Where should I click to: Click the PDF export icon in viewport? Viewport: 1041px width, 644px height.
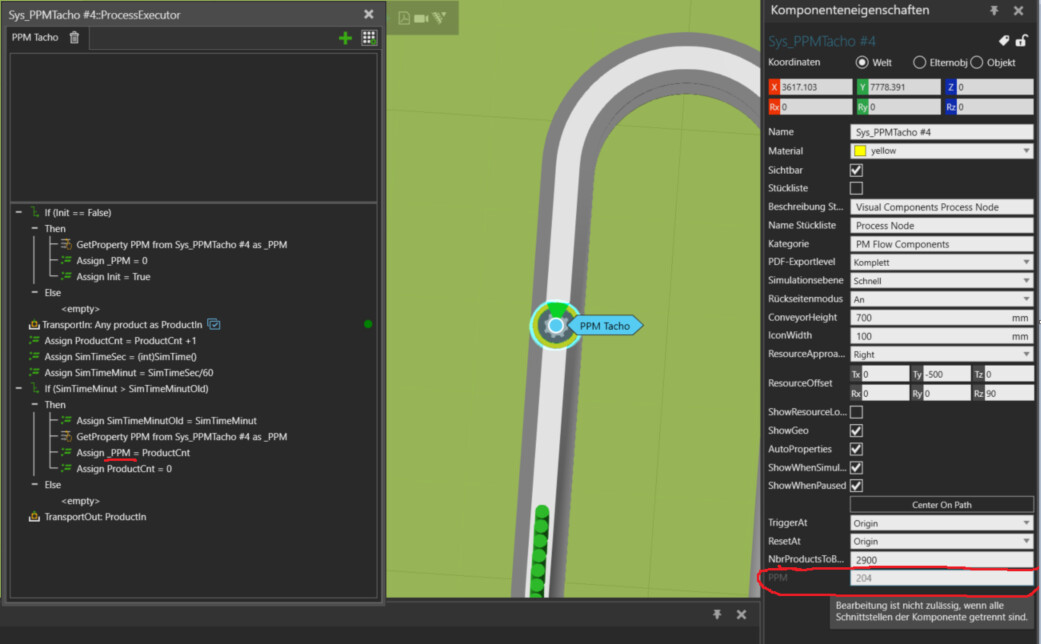click(404, 18)
